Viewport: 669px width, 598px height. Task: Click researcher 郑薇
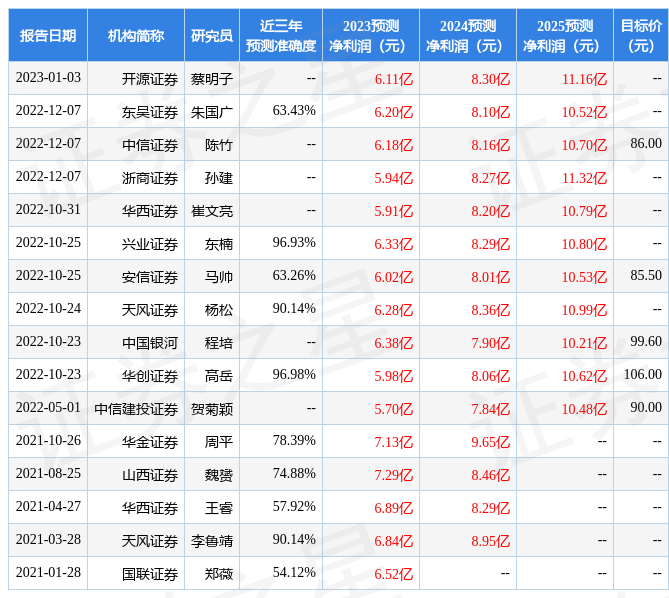[219, 574]
